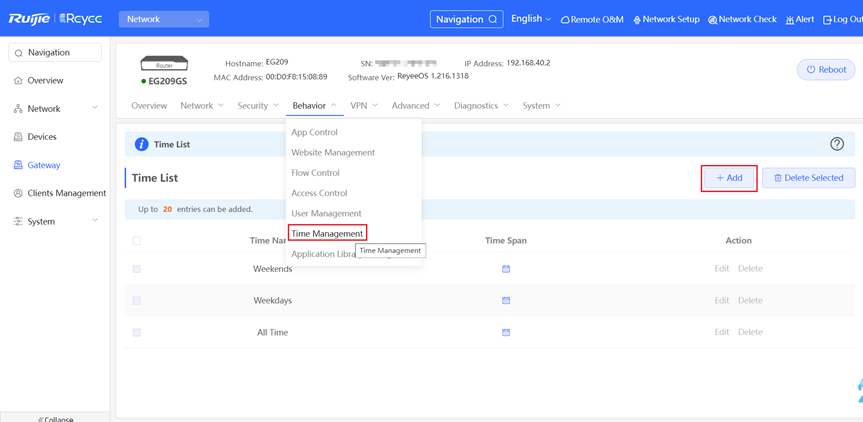Tick the Weekdays row checkbox
863x422 pixels.
136,300
